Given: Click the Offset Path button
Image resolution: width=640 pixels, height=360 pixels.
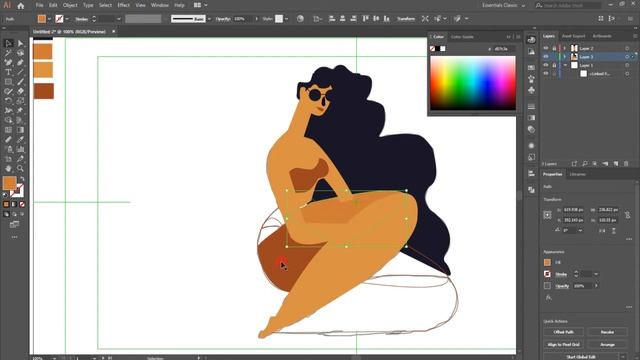Looking at the screenshot, I should pyautogui.click(x=564, y=332).
